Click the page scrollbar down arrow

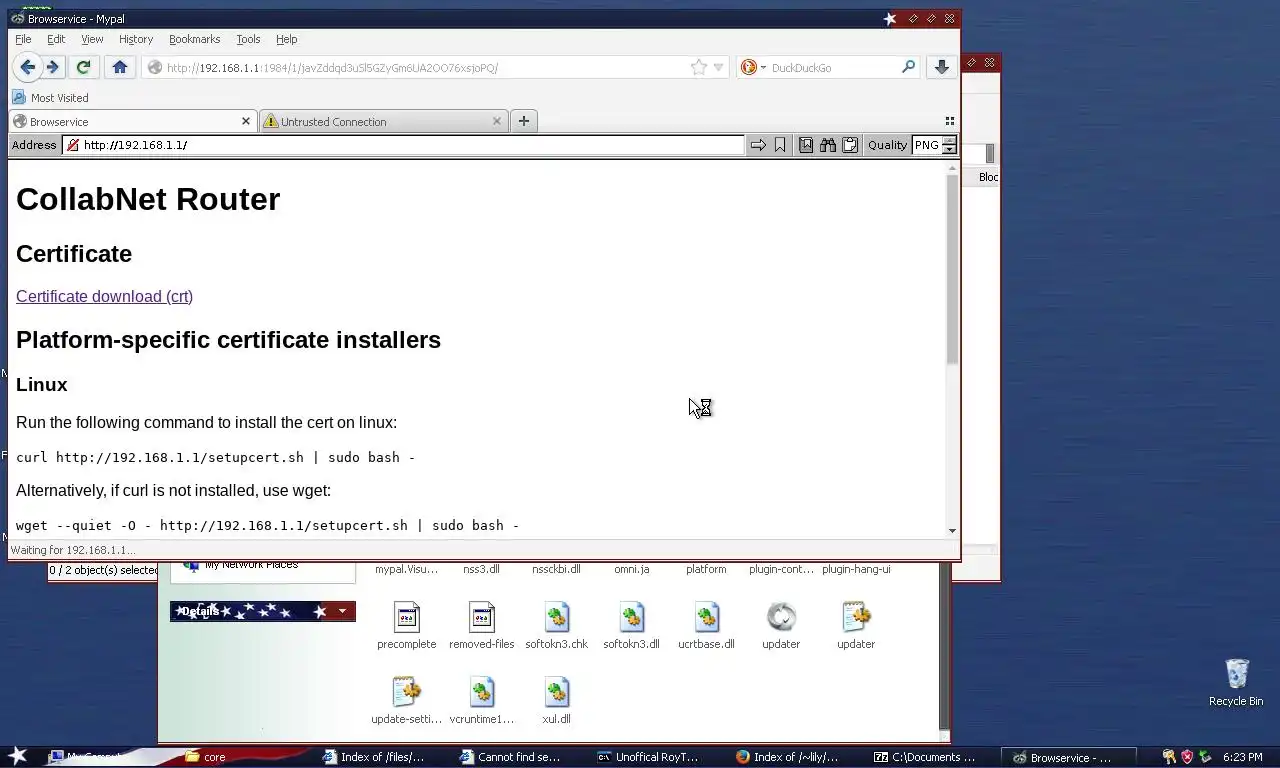pos(952,531)
